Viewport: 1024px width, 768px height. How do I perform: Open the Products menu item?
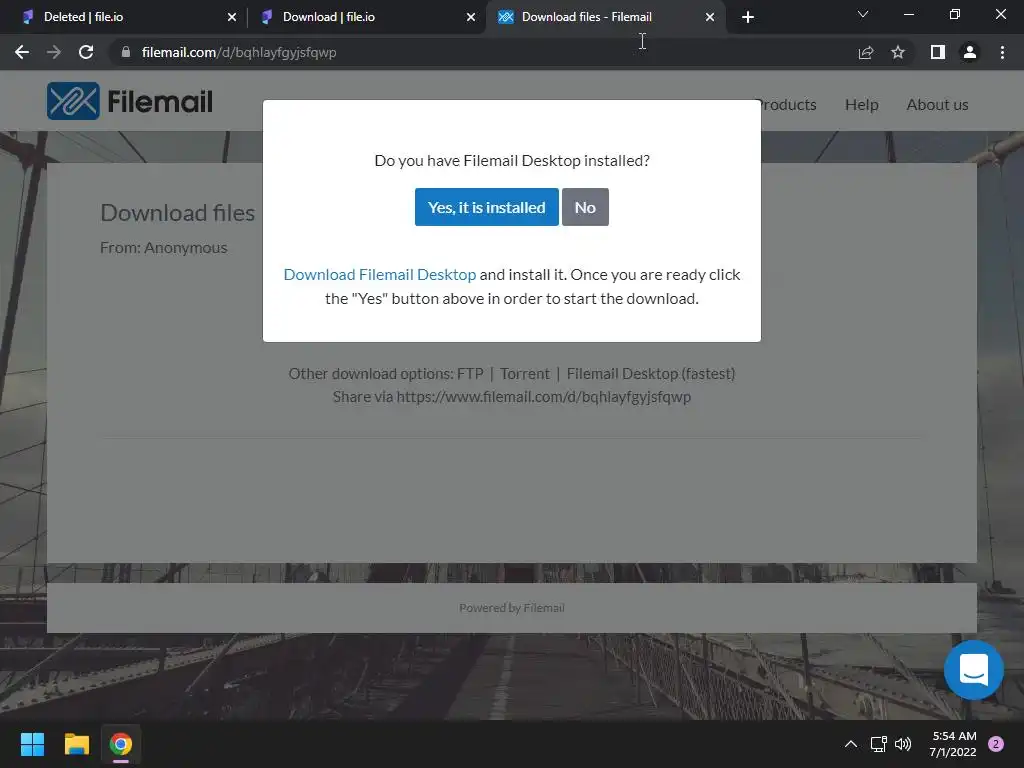point(787,104)
